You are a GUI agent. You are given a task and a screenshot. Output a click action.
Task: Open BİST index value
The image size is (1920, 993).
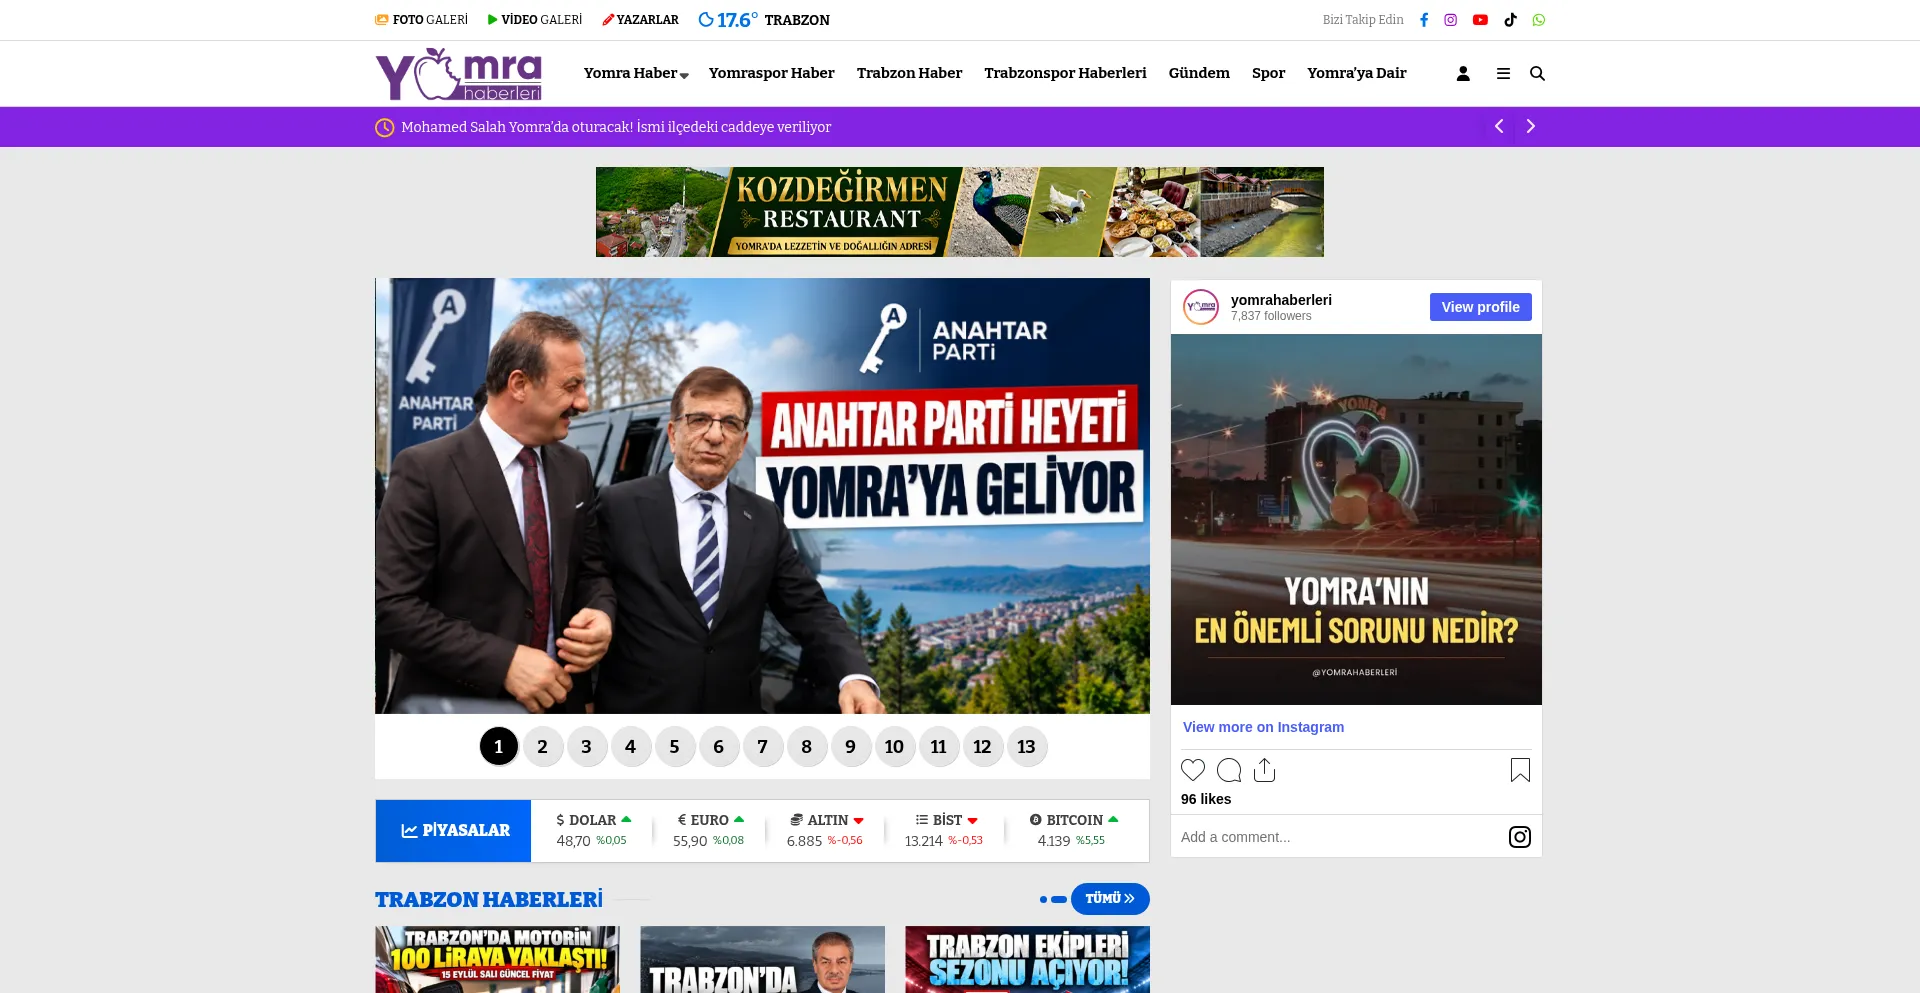coord(944,830)
